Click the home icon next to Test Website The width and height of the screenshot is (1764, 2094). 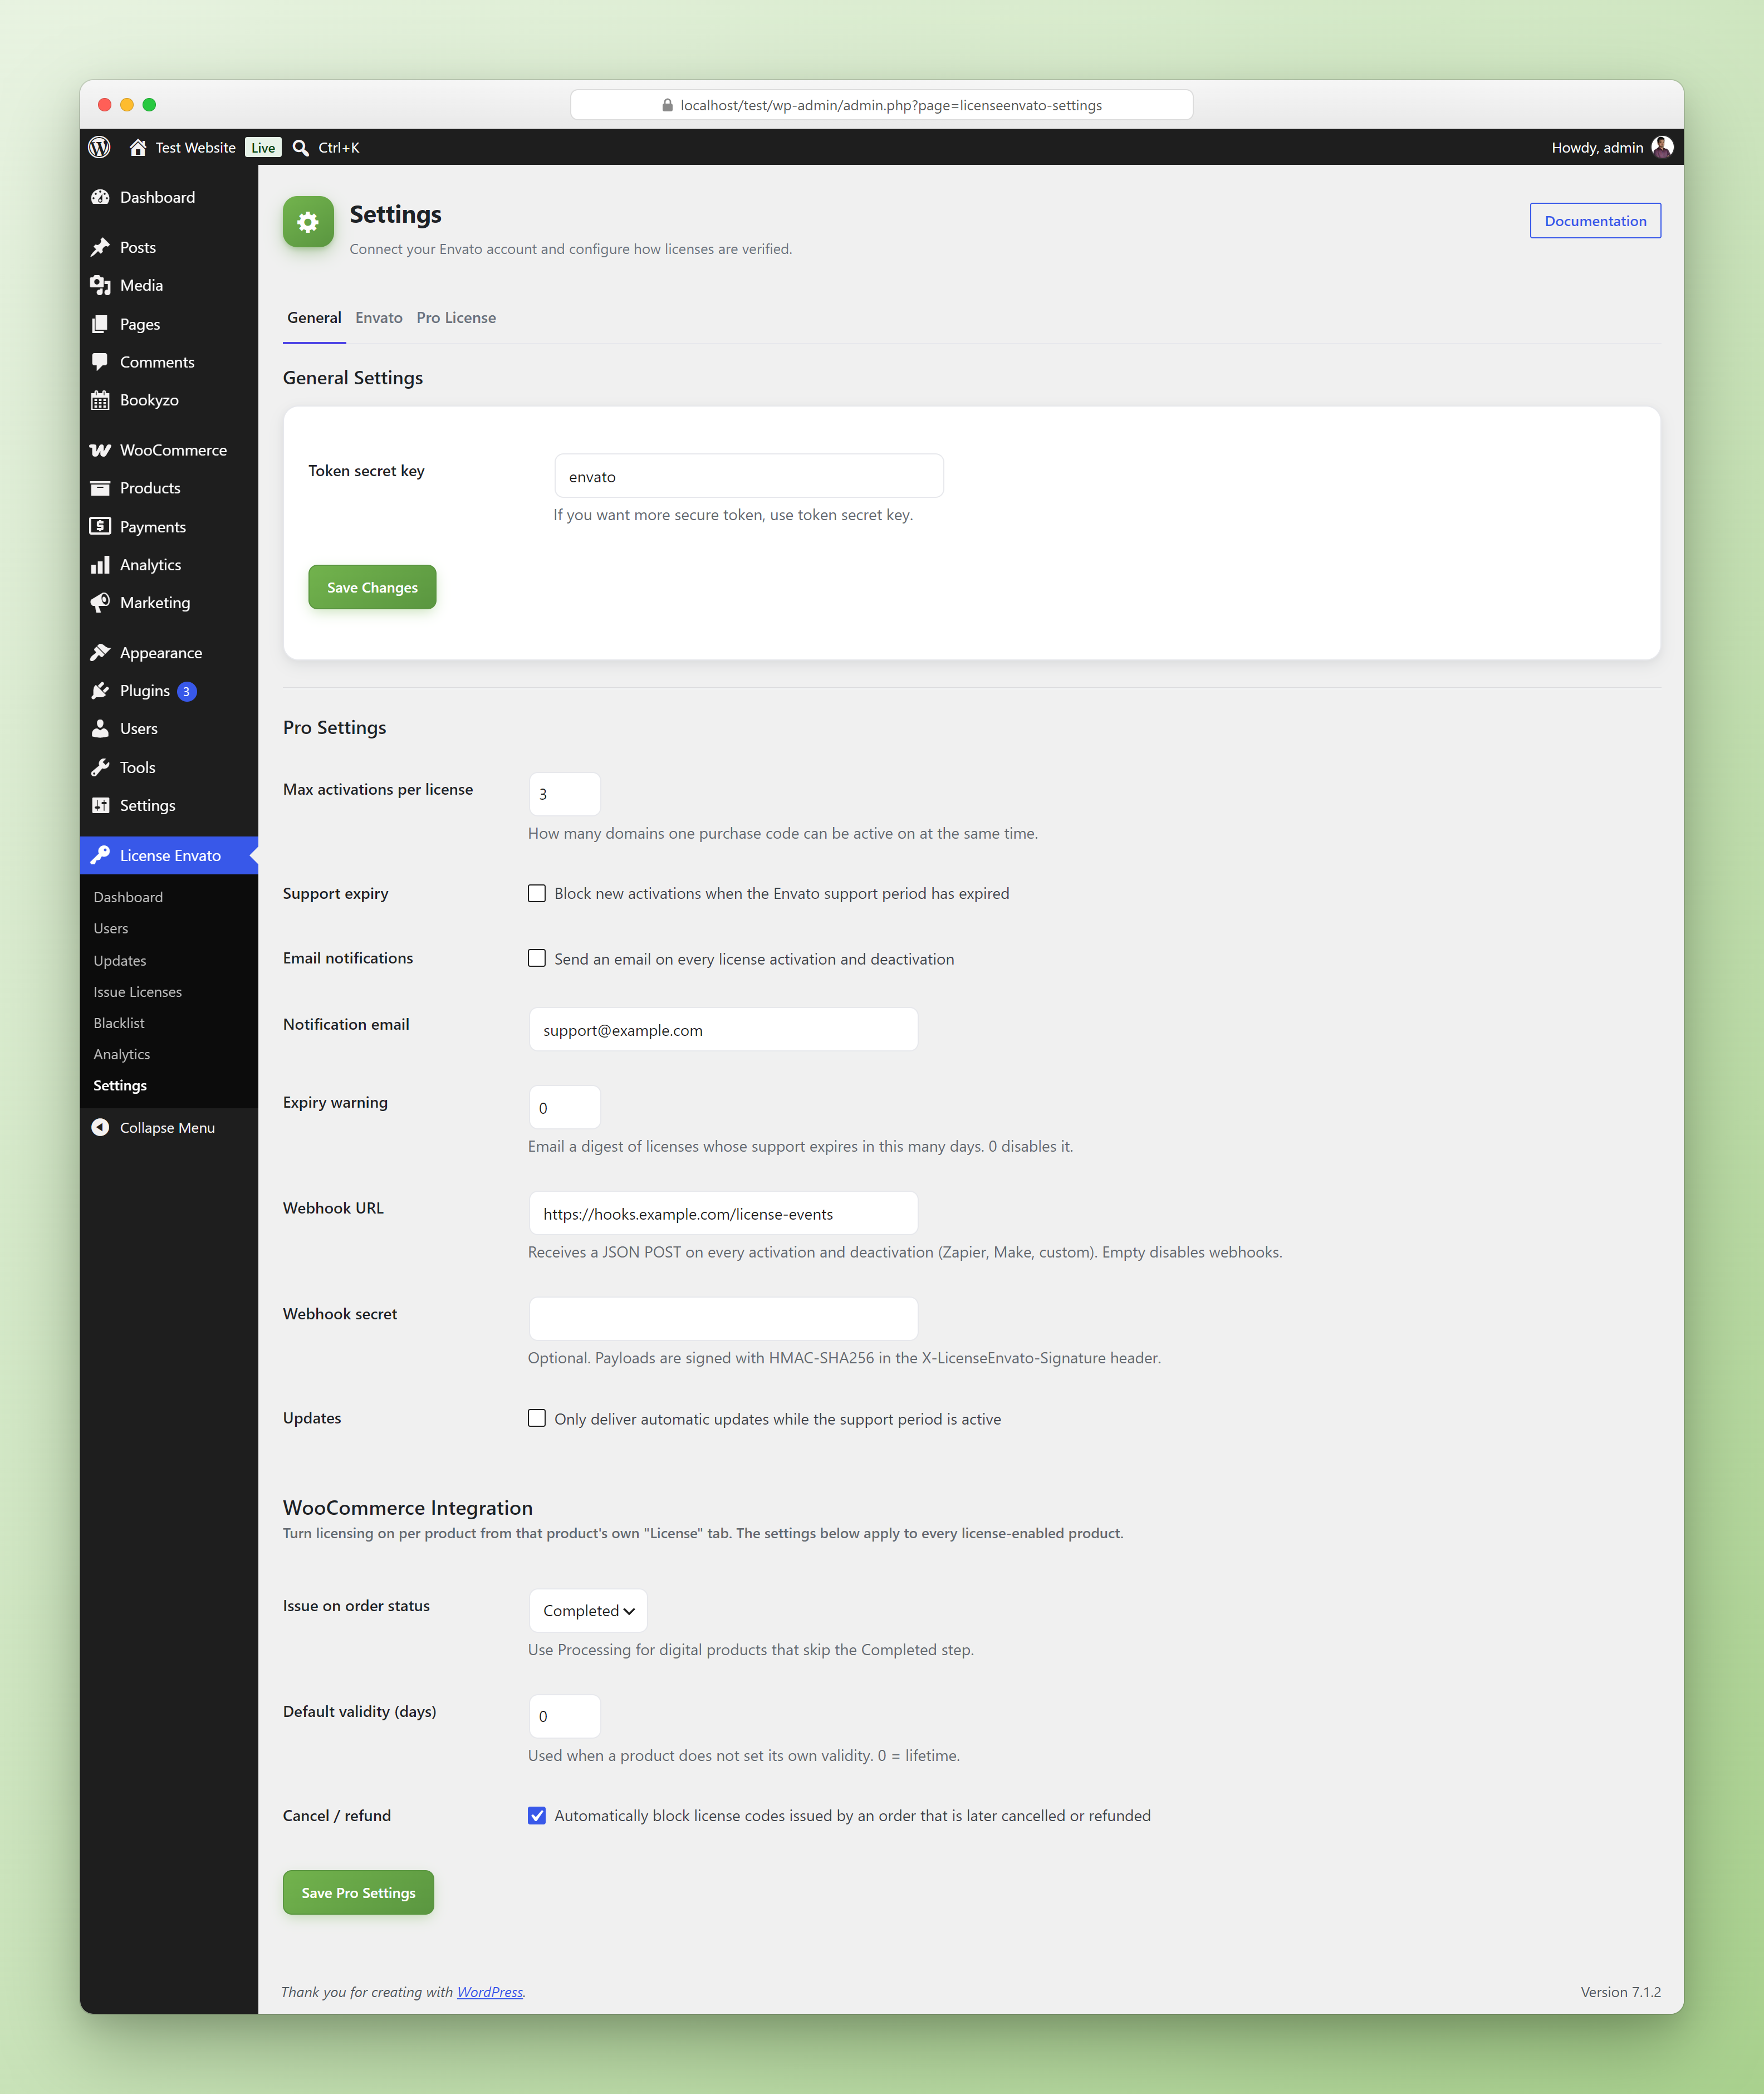coord(138,147)
